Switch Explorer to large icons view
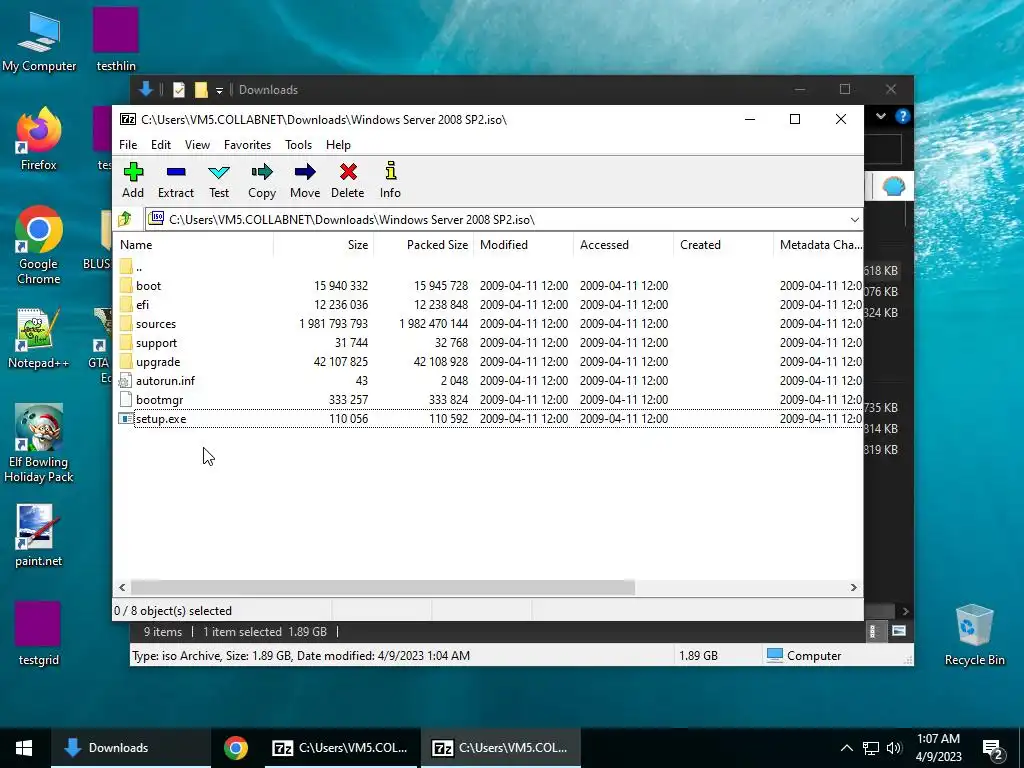Image resolution: width=1024 pixels, height=768 pixels. (899, 631)
